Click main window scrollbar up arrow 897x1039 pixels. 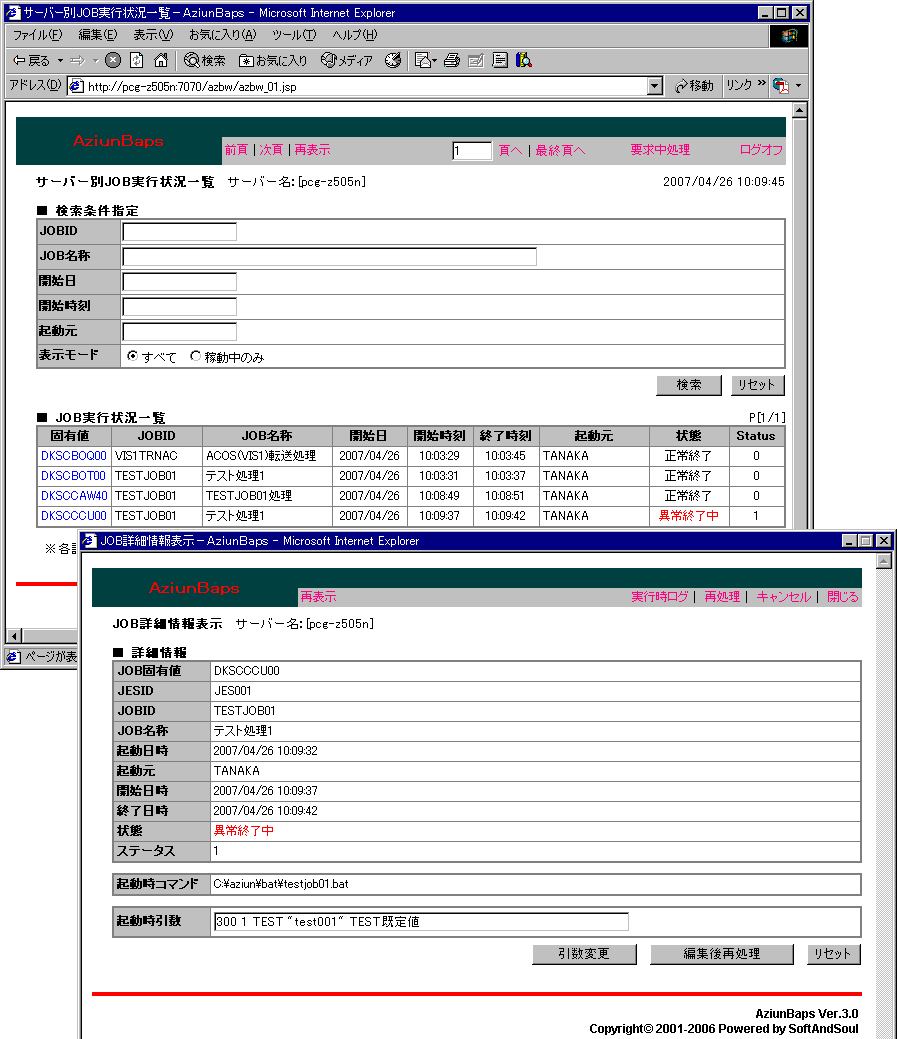click(800, 111)
